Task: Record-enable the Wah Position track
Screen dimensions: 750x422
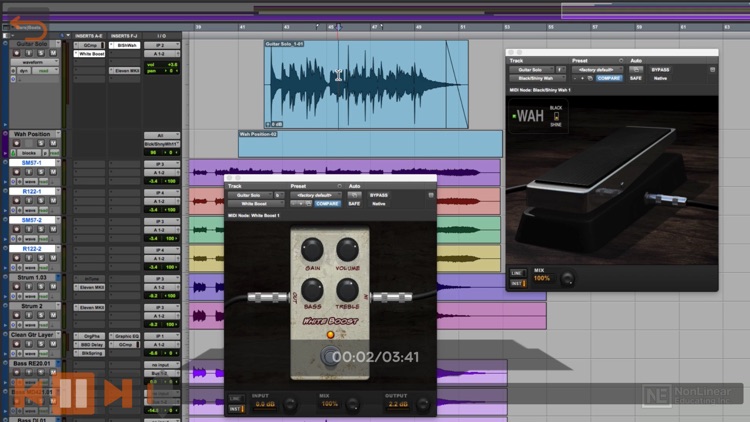Action: (x=17, y=144)
